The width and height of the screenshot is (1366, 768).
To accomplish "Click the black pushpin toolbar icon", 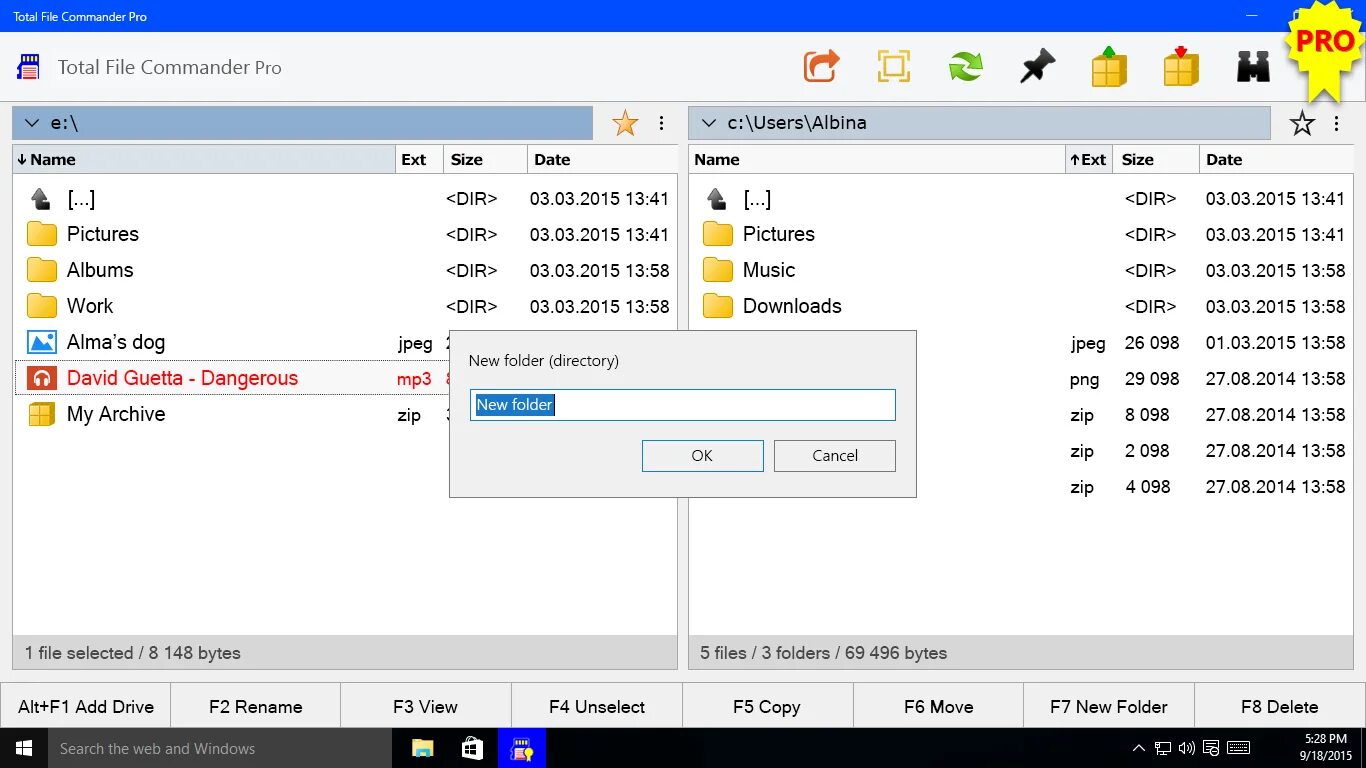I will click(1037, 67).
